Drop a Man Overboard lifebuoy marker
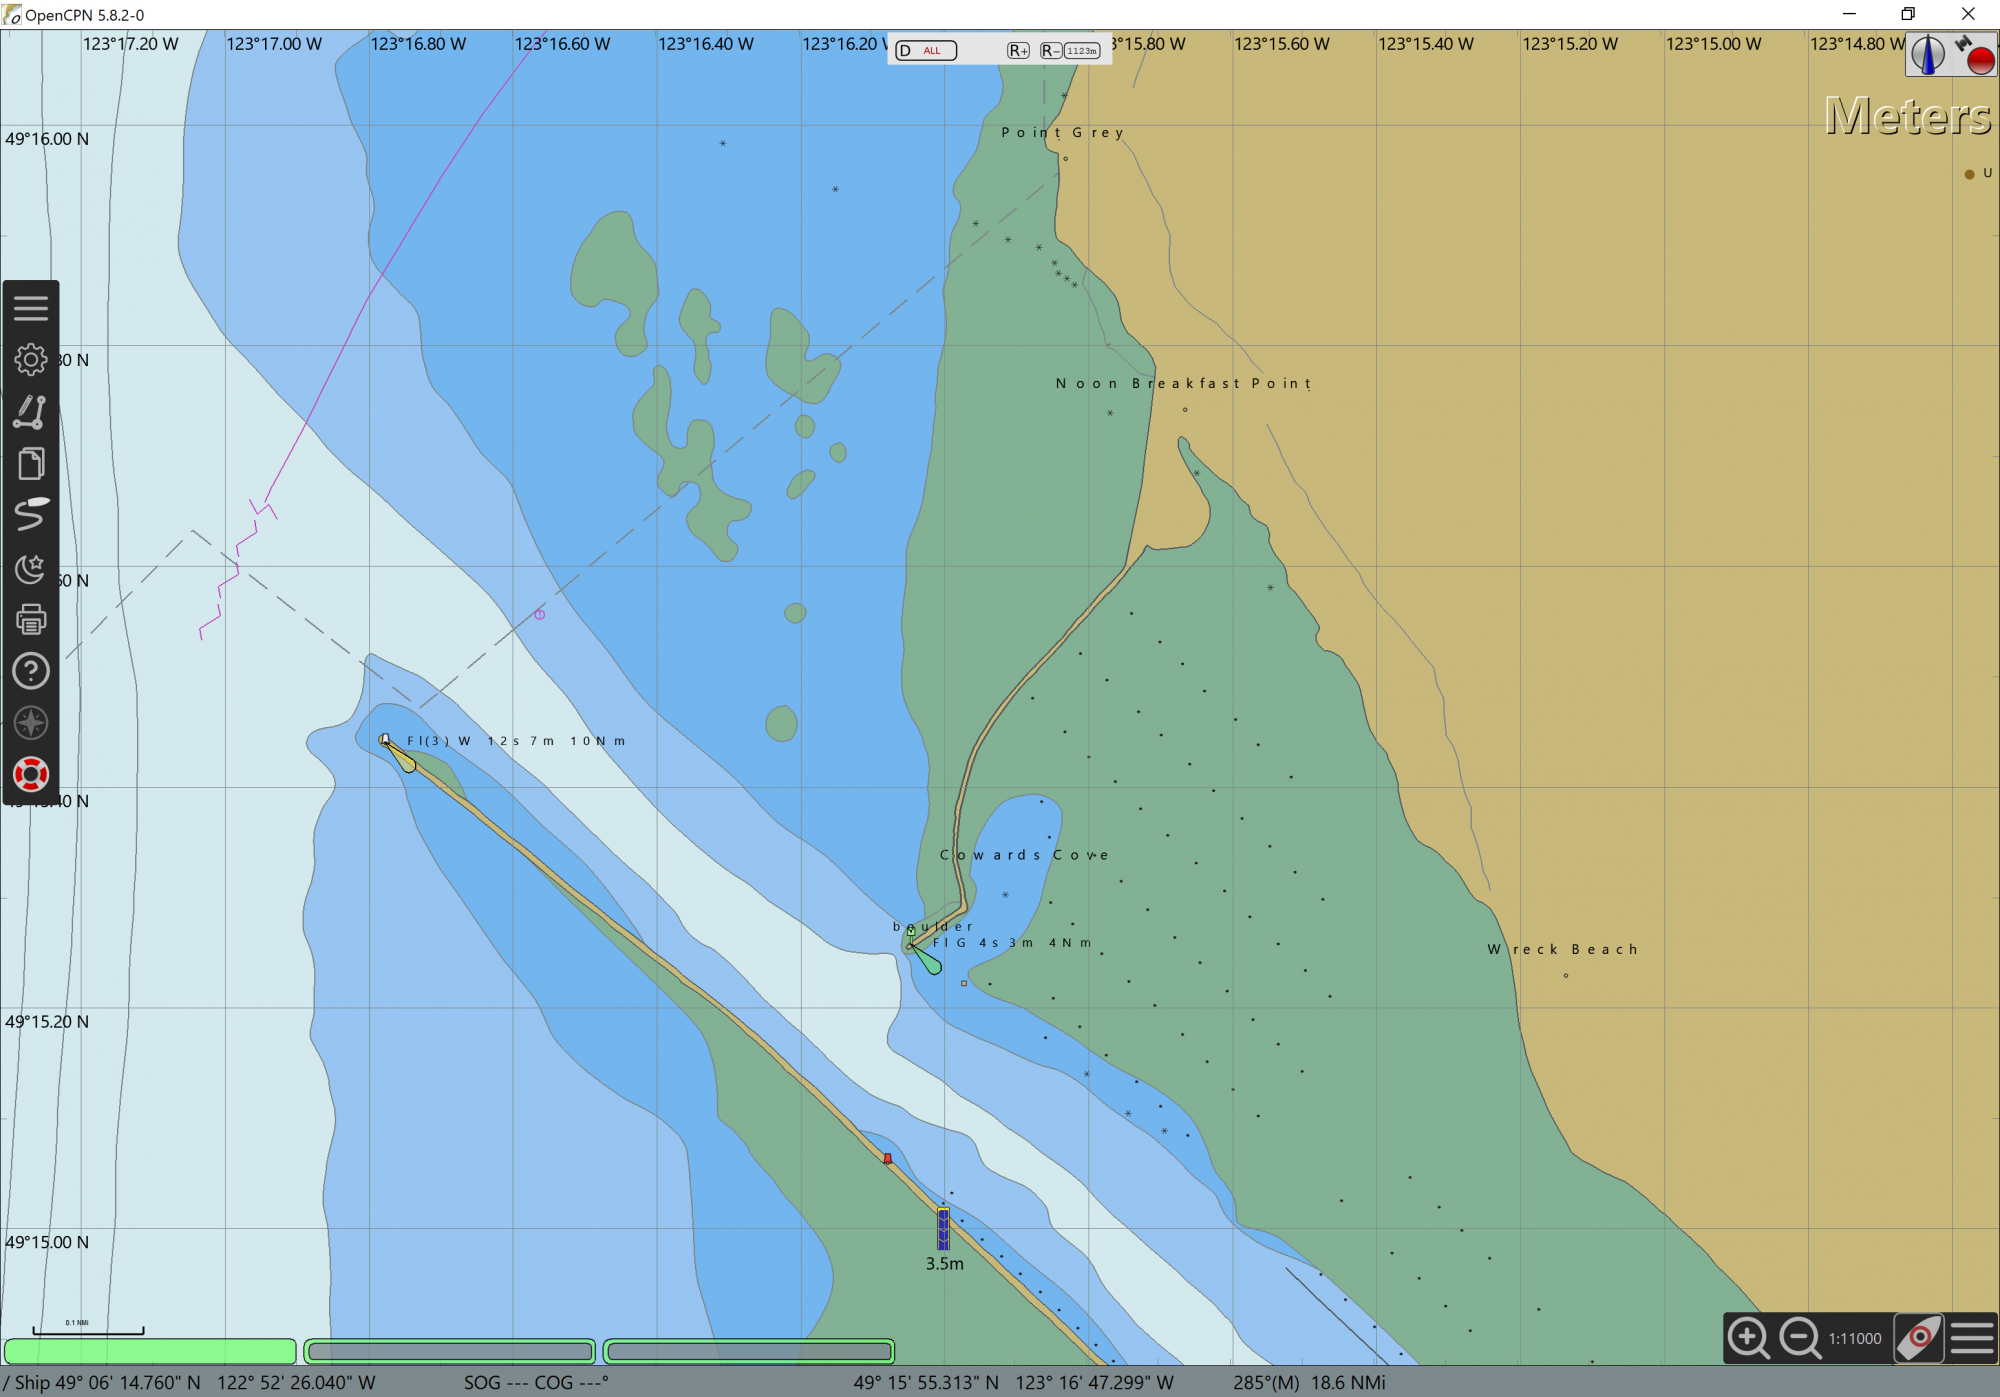 [x=31, y=774]
